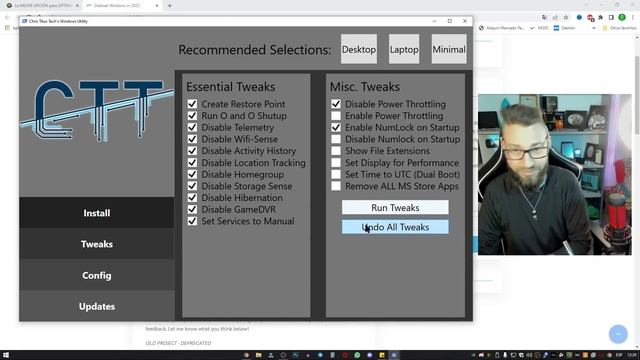This screenshot has height=360, width=640.
Task: Uncheck Disable GameDVR option
Action: pos(192,209)
